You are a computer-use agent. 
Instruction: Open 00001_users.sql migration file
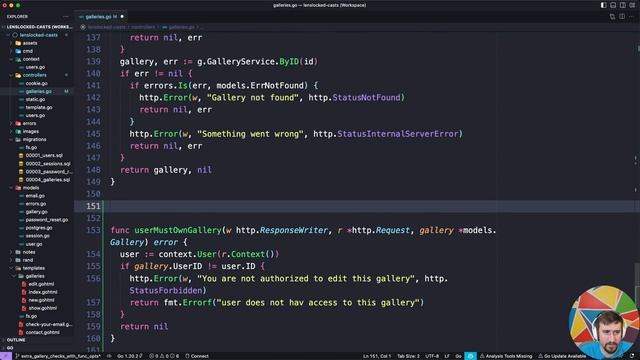tap(44, 156)
